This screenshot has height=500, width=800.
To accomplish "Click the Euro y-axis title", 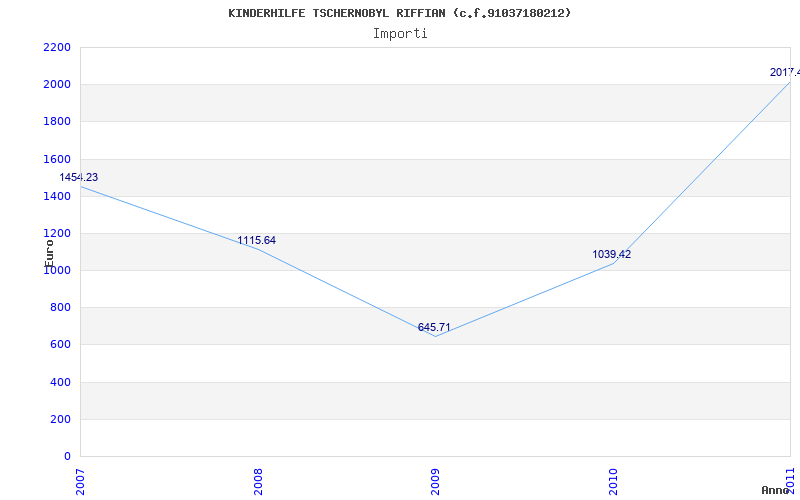I will 49,253.
